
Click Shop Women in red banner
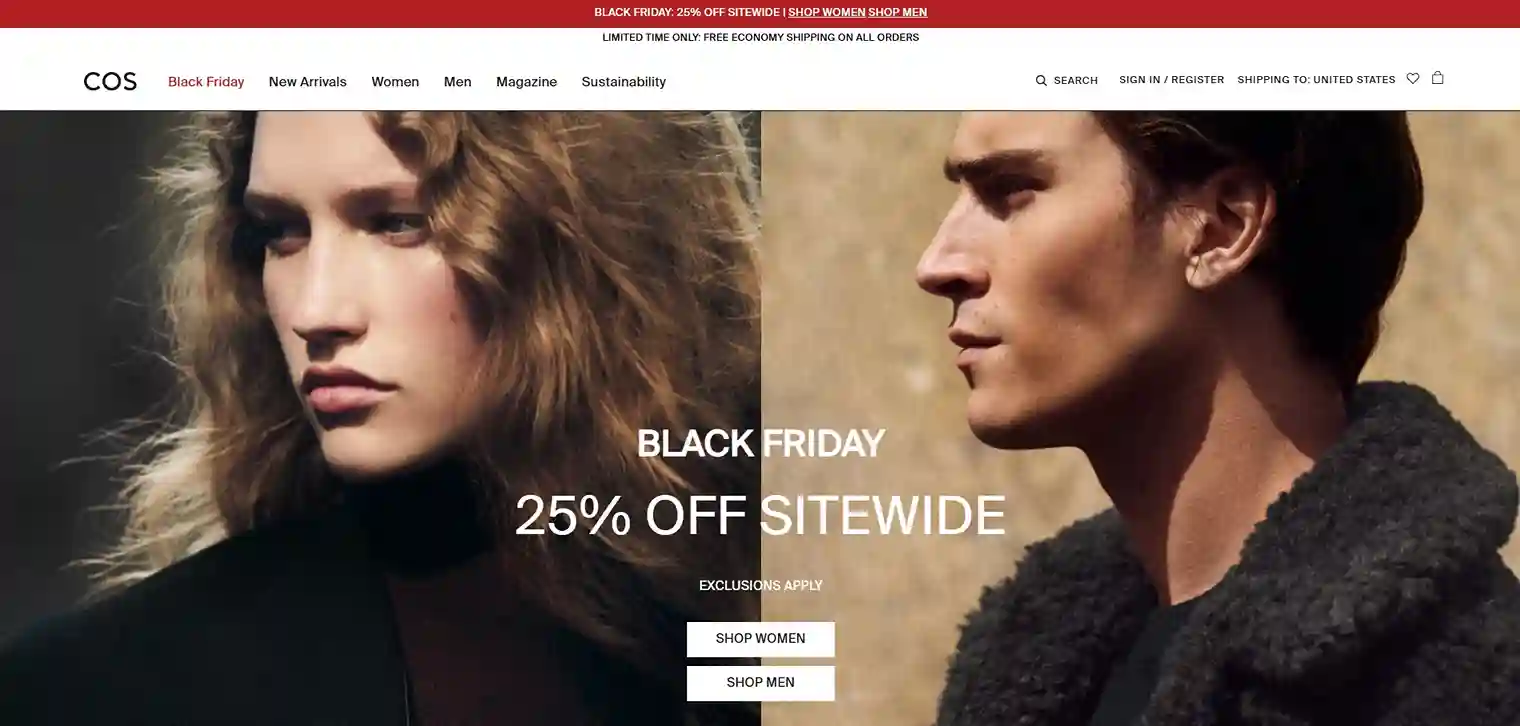[x=827, y=12]
